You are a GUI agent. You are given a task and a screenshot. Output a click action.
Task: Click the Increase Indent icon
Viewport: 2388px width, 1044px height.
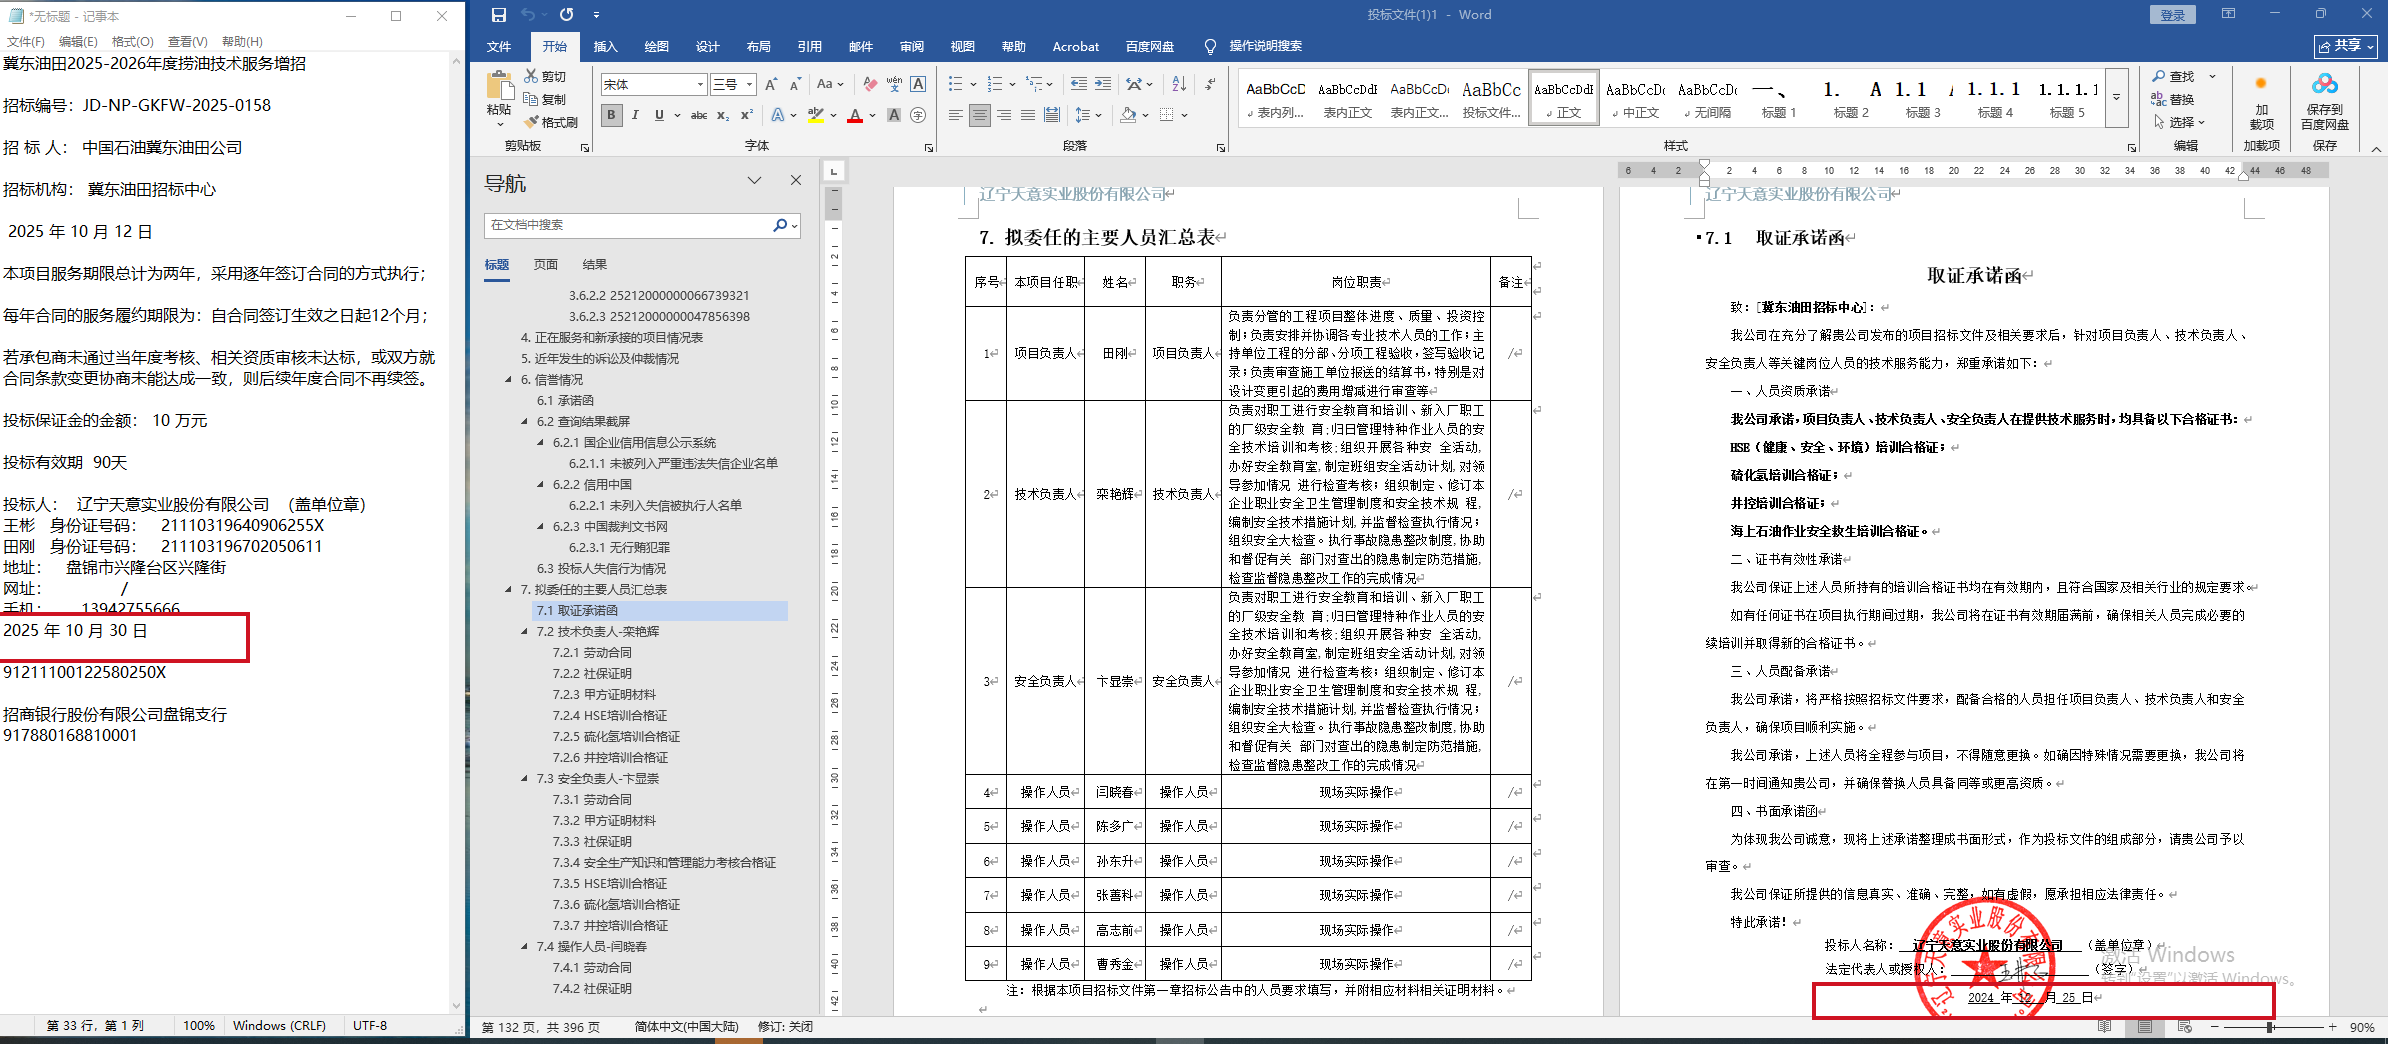point(1103,84)
